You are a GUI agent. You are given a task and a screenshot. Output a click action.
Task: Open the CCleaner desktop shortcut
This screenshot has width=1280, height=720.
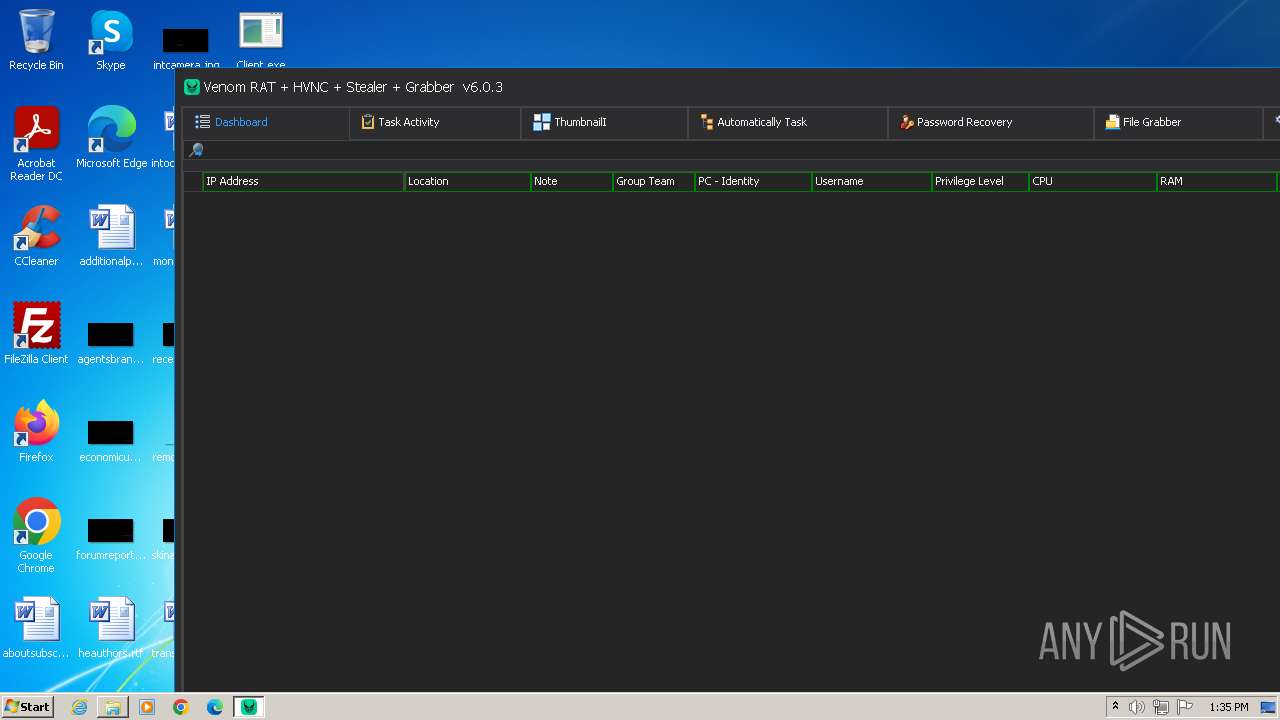click(x=36, y=236)
